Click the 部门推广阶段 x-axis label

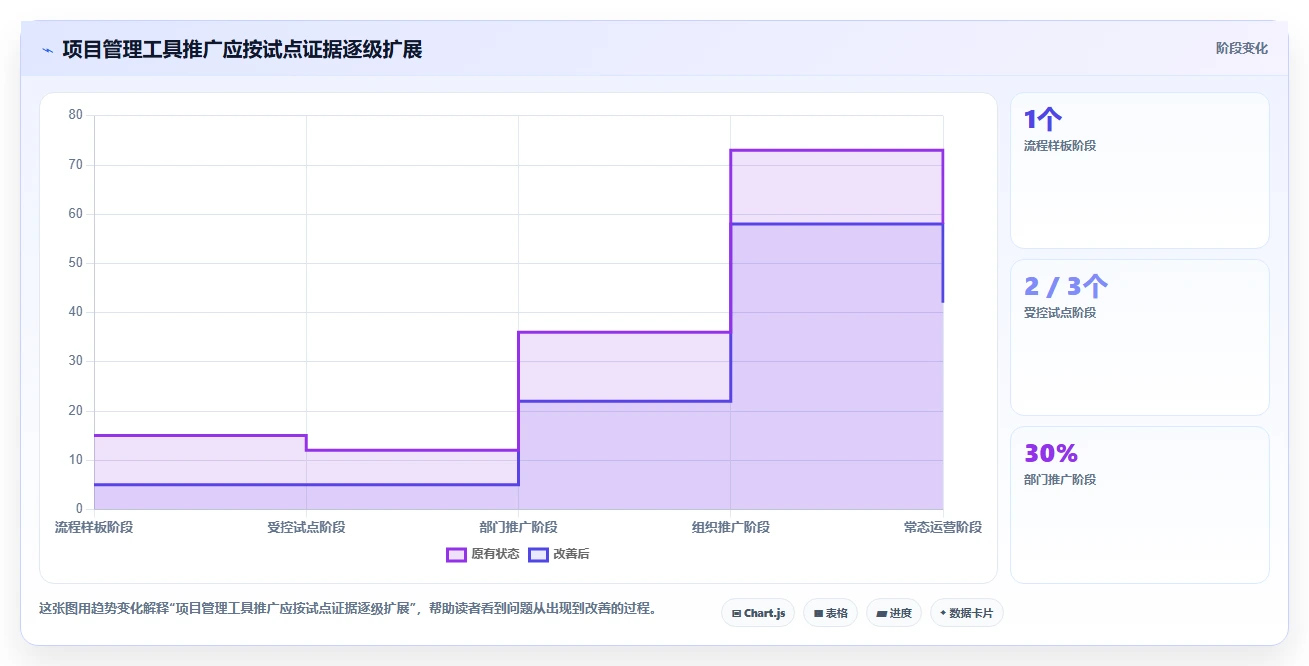point(518,527)
